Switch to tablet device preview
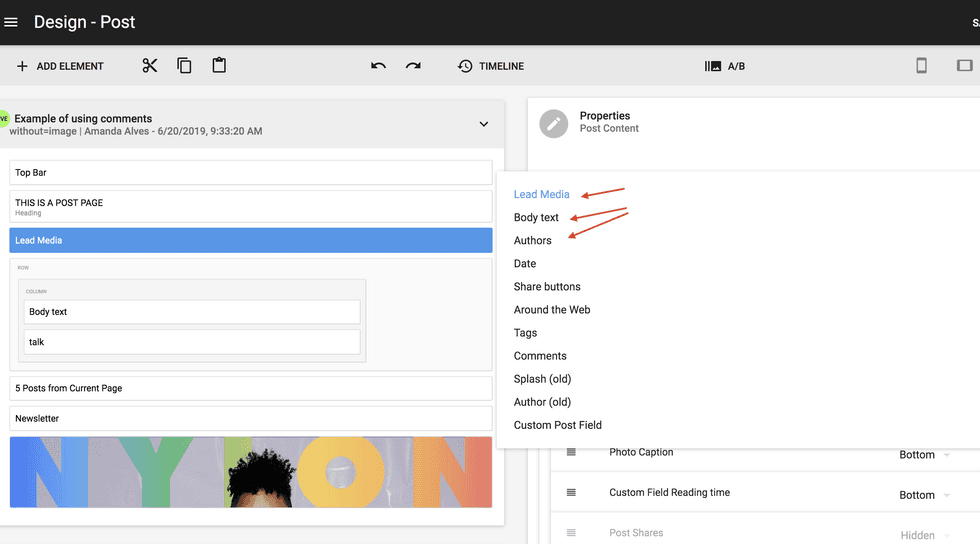 click(x=964, y=66)
